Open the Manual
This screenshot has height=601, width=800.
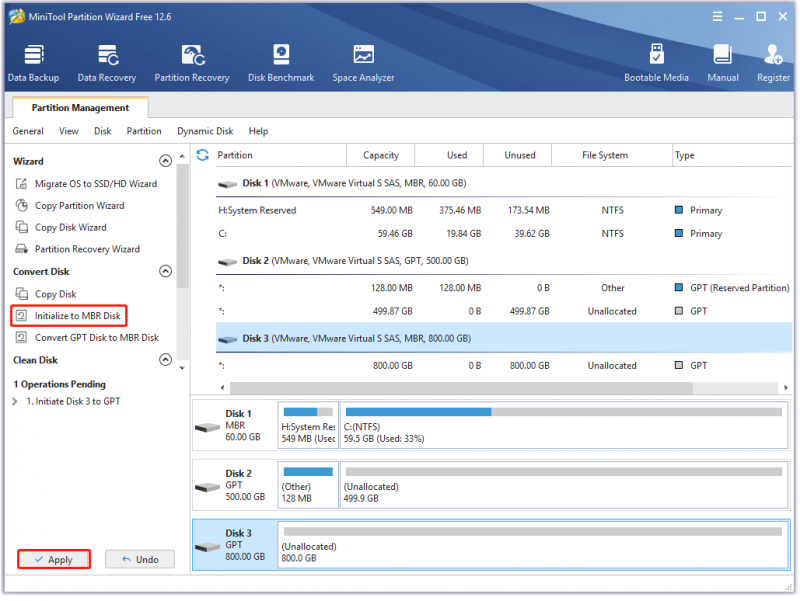[723, 63]
